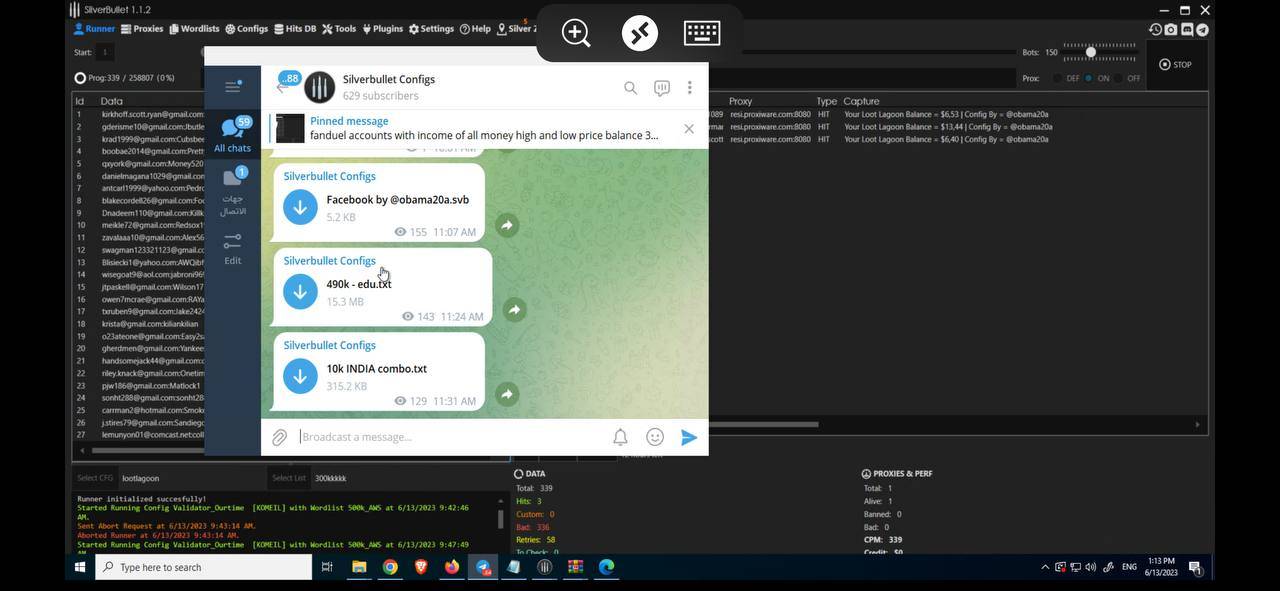The height and width of the screenshot is (591, 1280).
Task: Forward the 490k - edu.txt message
Action: pos(514,310)
